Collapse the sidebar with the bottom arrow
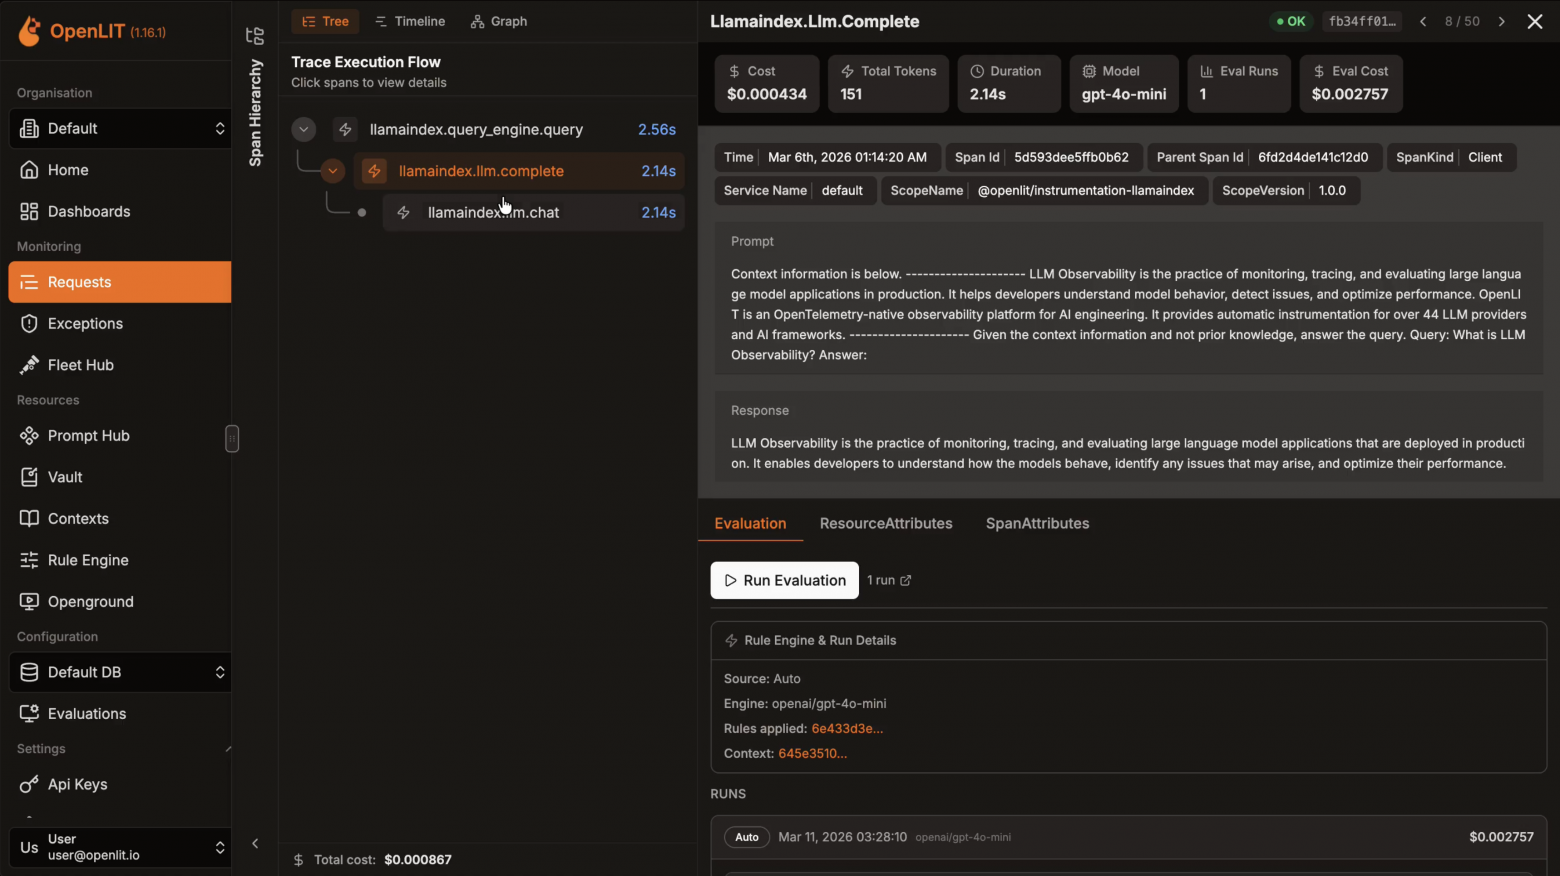Image resolution: width=1560 pixels, height=876 pixels. tap(255, 844)
